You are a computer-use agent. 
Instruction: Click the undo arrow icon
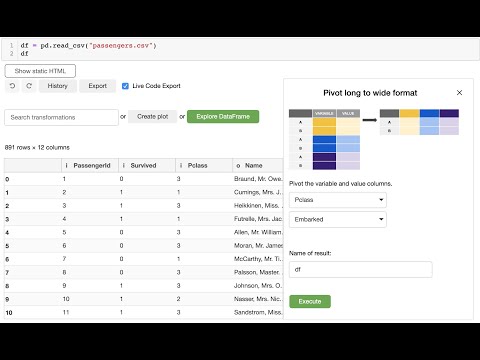[x=12, y=86]
